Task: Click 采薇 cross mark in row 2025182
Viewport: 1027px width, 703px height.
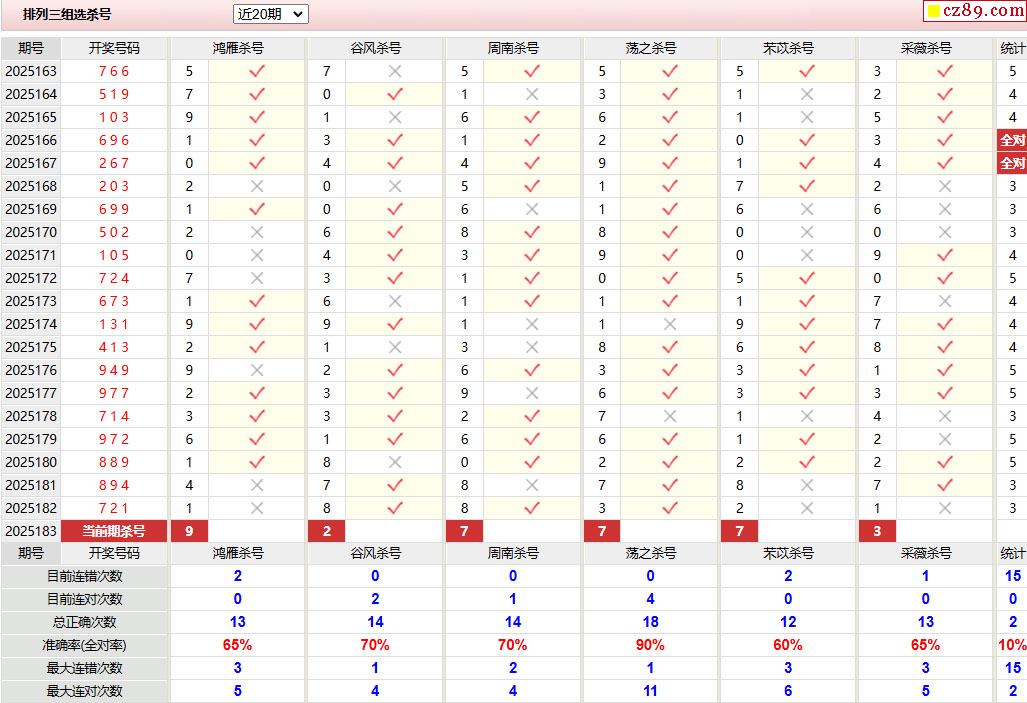Action: [944, 508]
